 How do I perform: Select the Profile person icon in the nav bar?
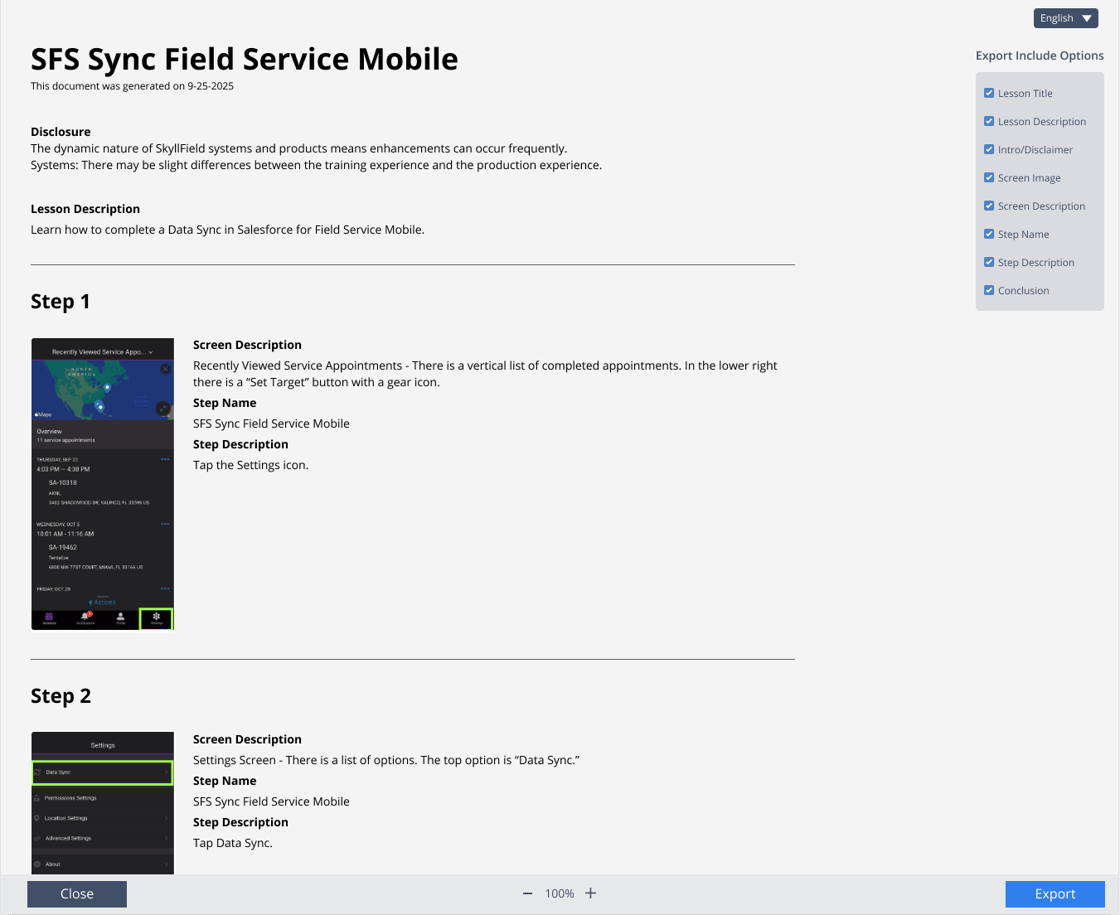click(x=120, y=616)
